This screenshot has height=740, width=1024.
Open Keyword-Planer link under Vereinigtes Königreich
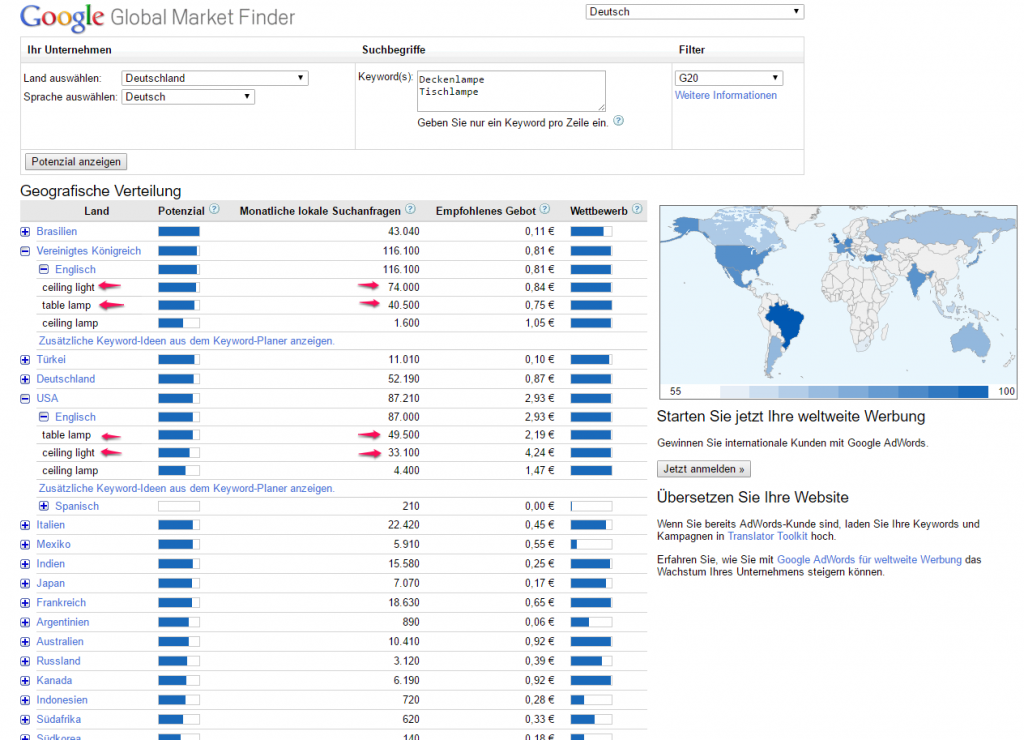point(186,341)
